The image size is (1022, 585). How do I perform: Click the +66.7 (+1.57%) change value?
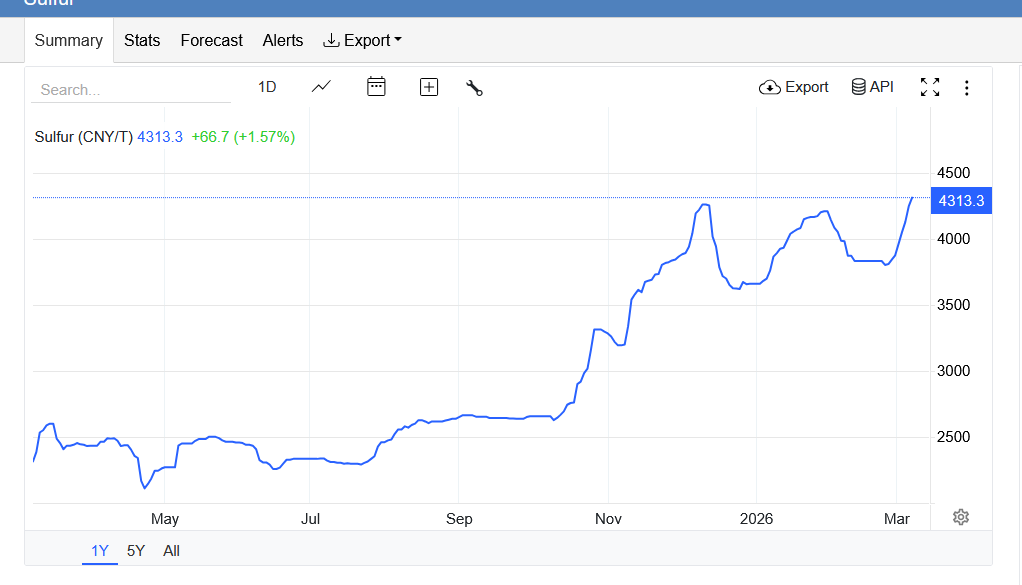pyautogui.click(x=243, y=137)
